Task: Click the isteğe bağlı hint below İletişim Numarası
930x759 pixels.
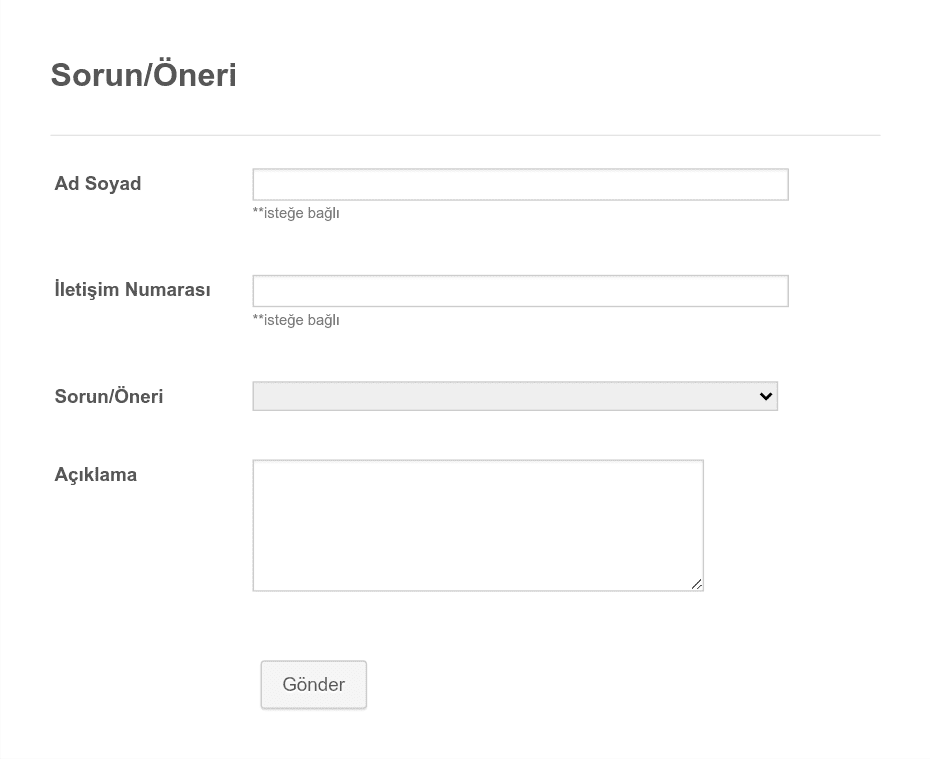Action: [296, 320]
